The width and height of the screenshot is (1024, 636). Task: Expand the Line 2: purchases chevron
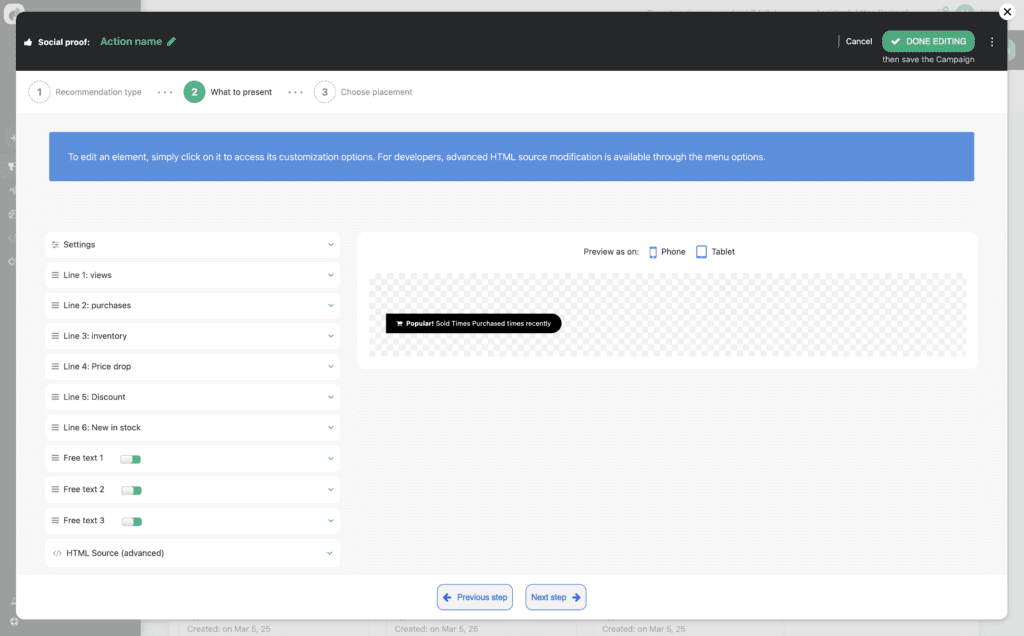(331, 306)
